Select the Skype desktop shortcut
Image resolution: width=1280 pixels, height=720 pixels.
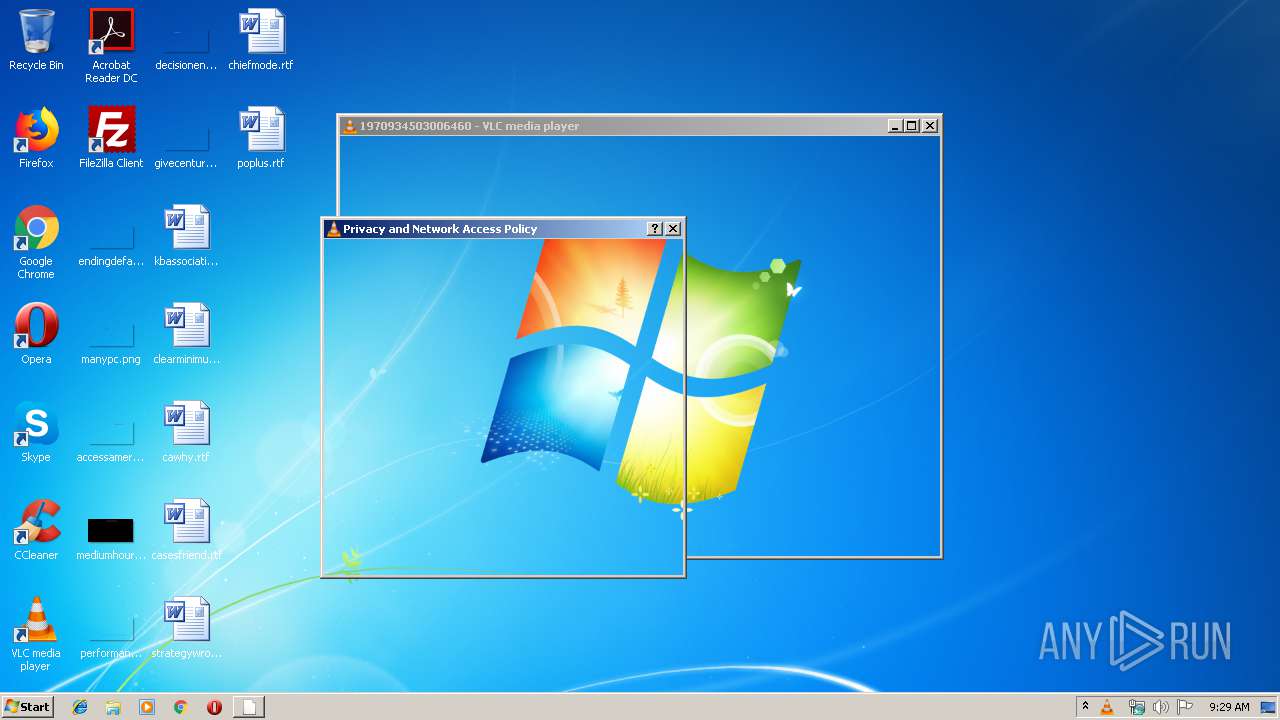click(x=36, y=432)
